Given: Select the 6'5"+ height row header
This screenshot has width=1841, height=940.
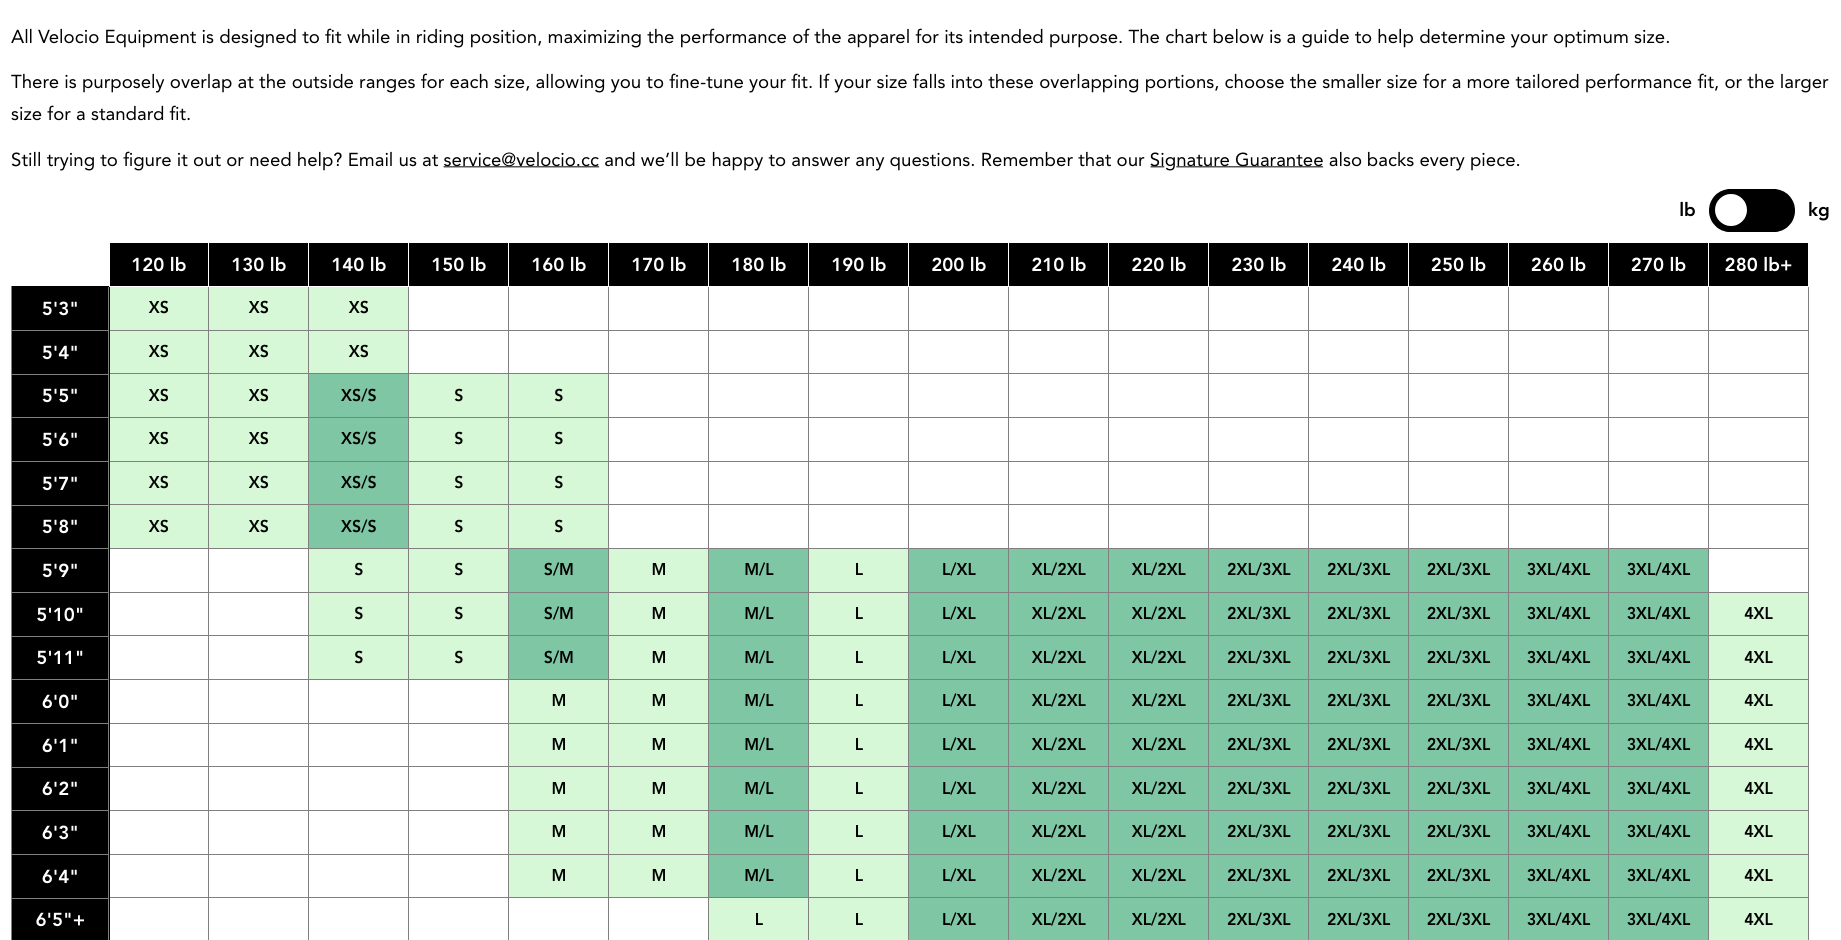Looking at the screenshot, I should 60,919.
